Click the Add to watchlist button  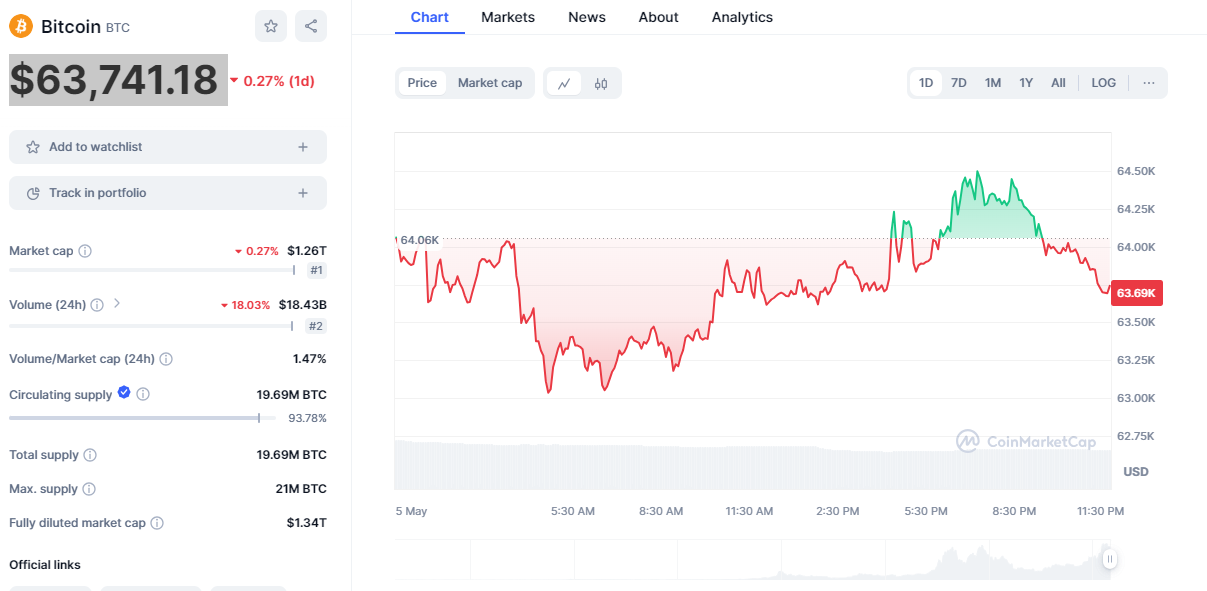point(168,147)
